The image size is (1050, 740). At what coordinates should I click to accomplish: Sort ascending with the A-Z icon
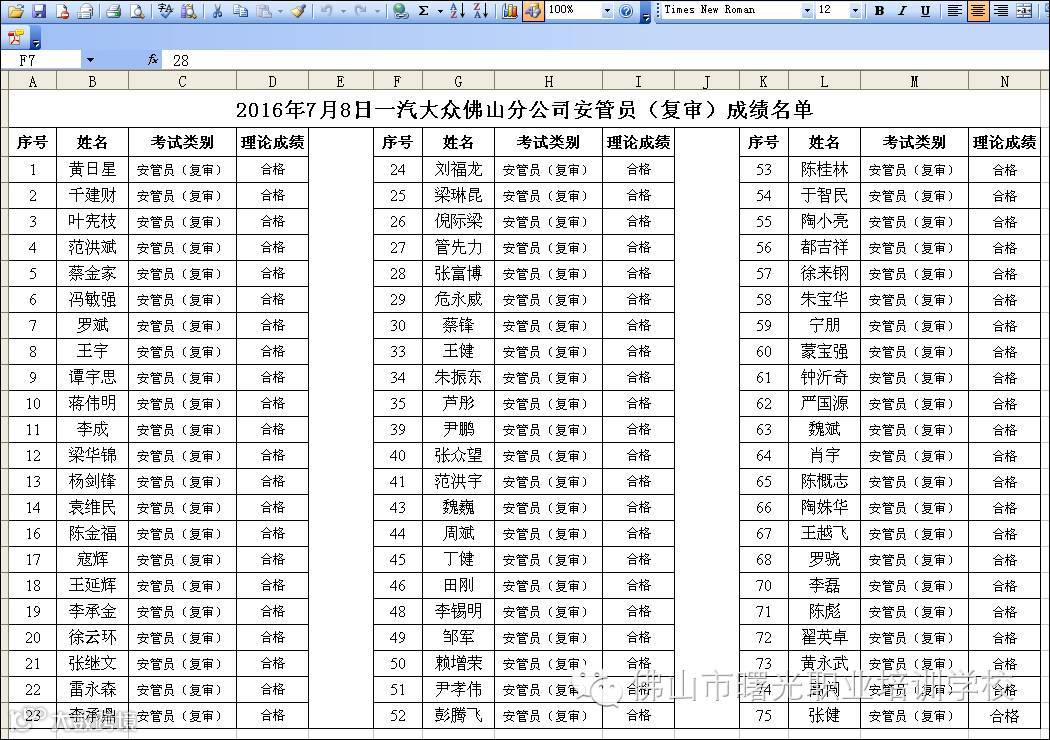point(457,11)
